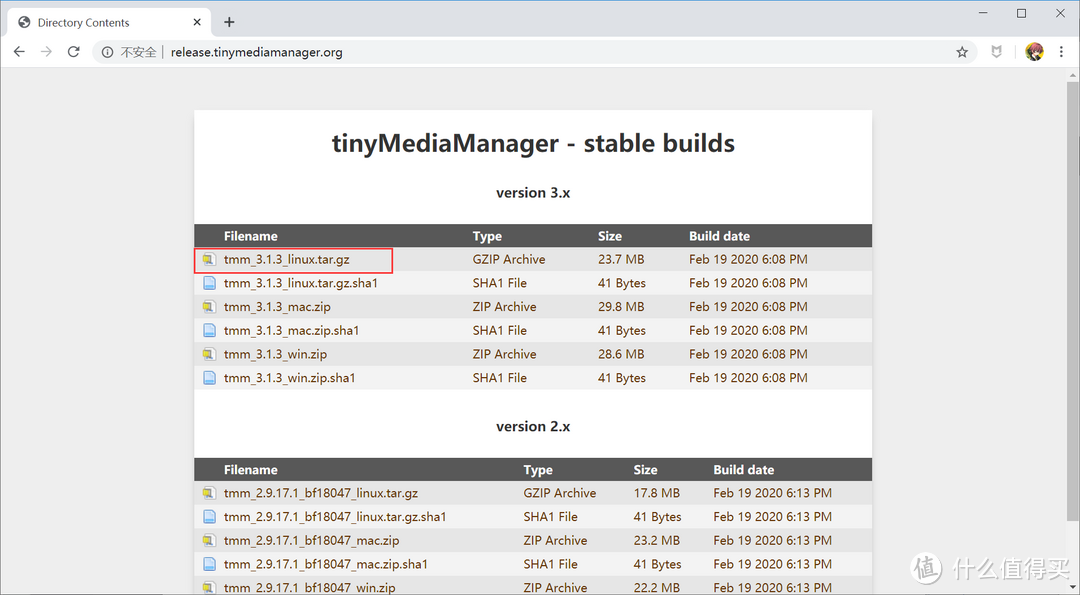The image size is (1080, 595).
Task: Click the 23.2 MB size cell
Action: point(656,541)
